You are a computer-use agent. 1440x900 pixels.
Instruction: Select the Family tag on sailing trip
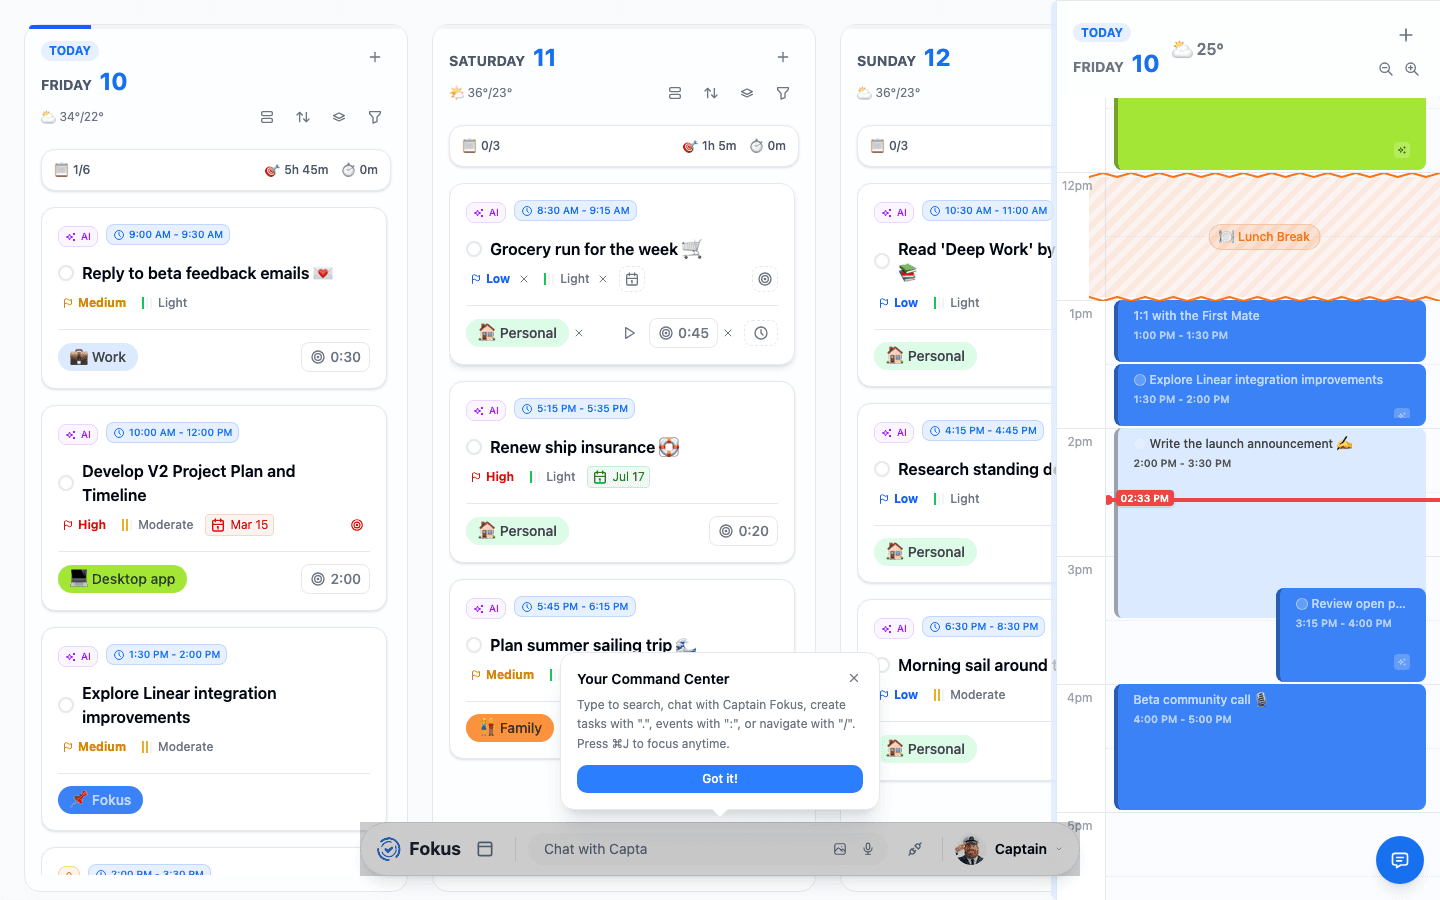coord(510,728)
